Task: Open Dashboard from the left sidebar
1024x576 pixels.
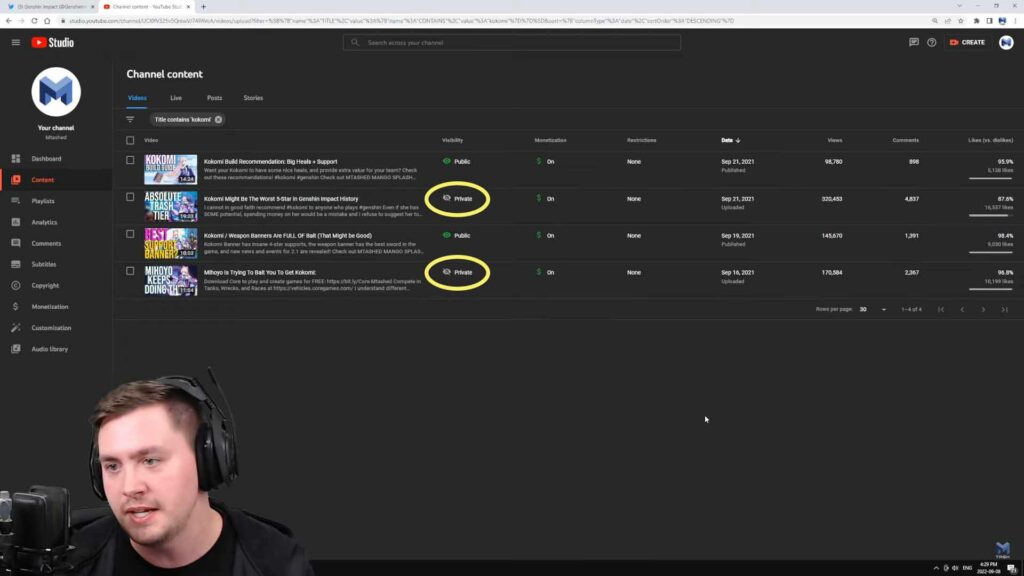Action: coord(45,159)
